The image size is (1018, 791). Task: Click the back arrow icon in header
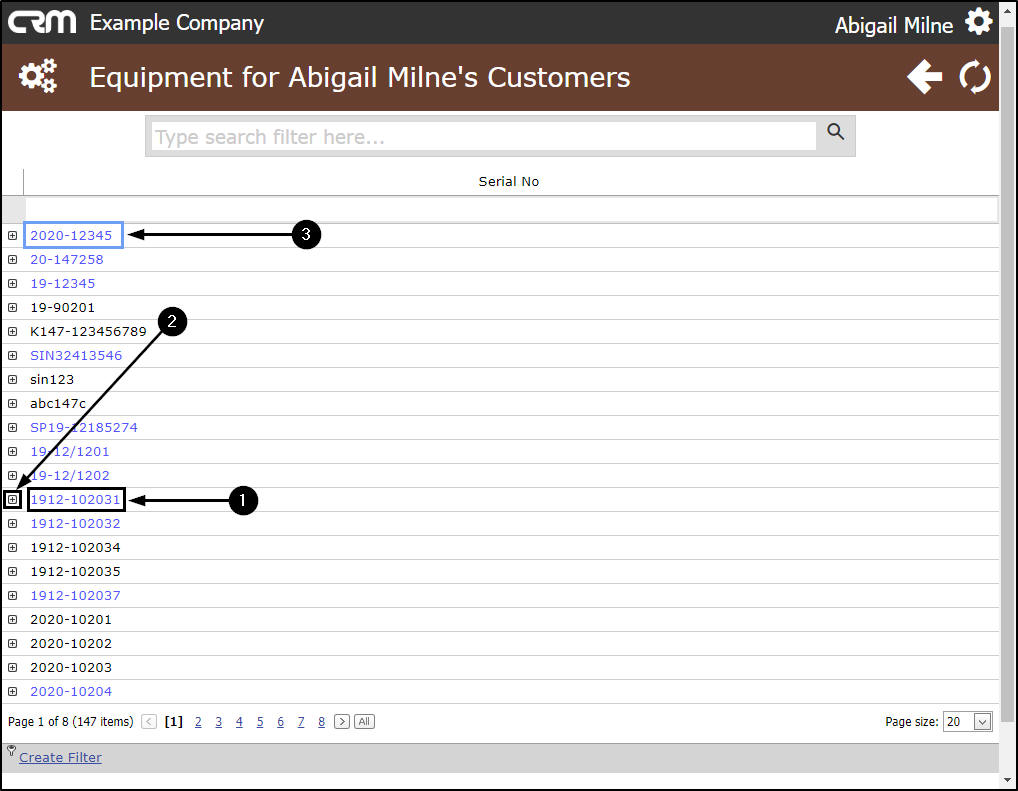click(x=925, y=77)
